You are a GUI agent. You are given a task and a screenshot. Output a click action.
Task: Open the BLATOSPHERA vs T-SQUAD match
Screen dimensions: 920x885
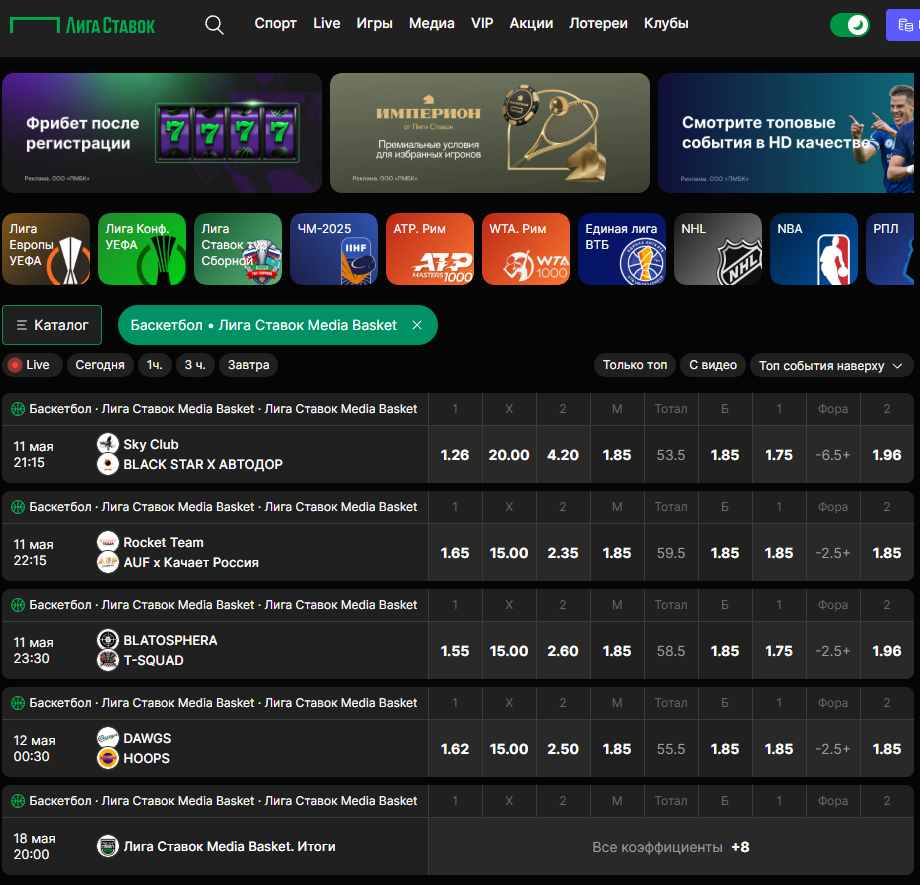click(215, 650)
